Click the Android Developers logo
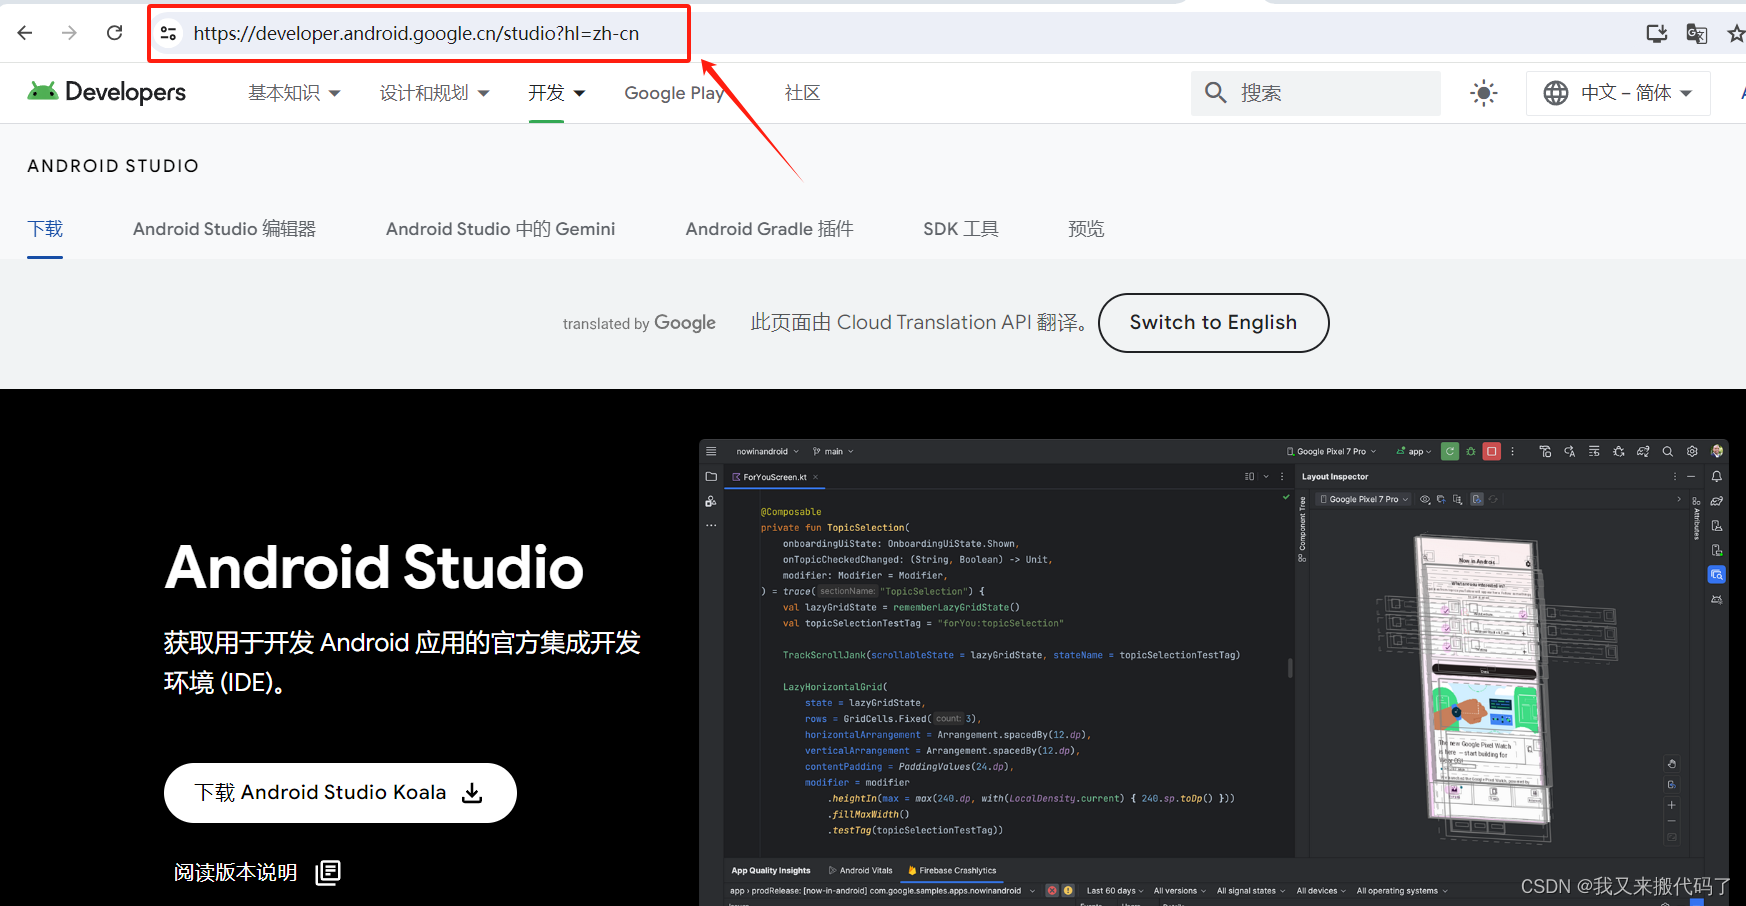This screenshot has height=906, width=1746. [106, 92]
